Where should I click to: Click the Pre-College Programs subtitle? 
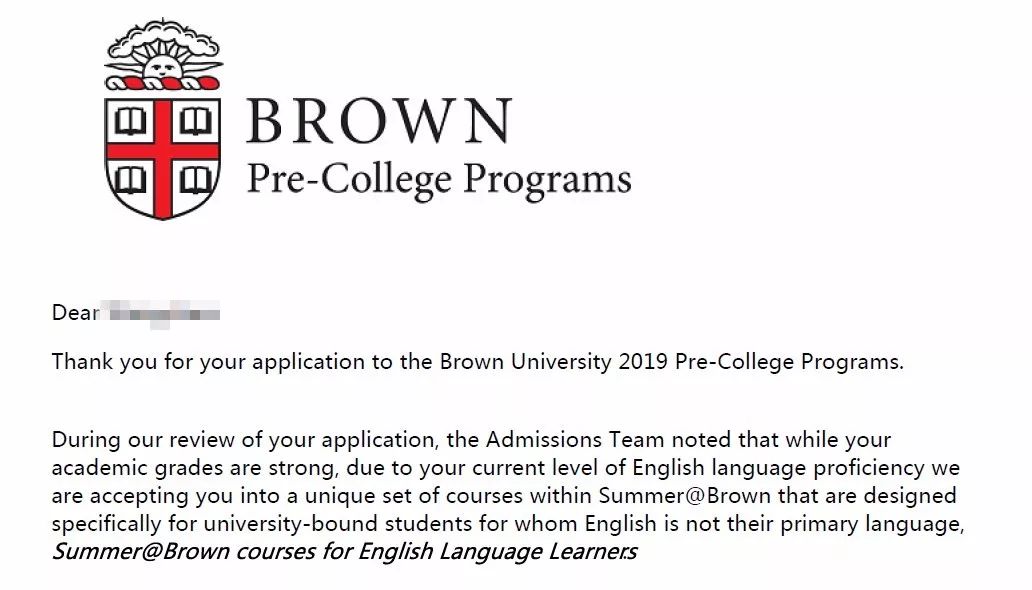click(438, 179)
